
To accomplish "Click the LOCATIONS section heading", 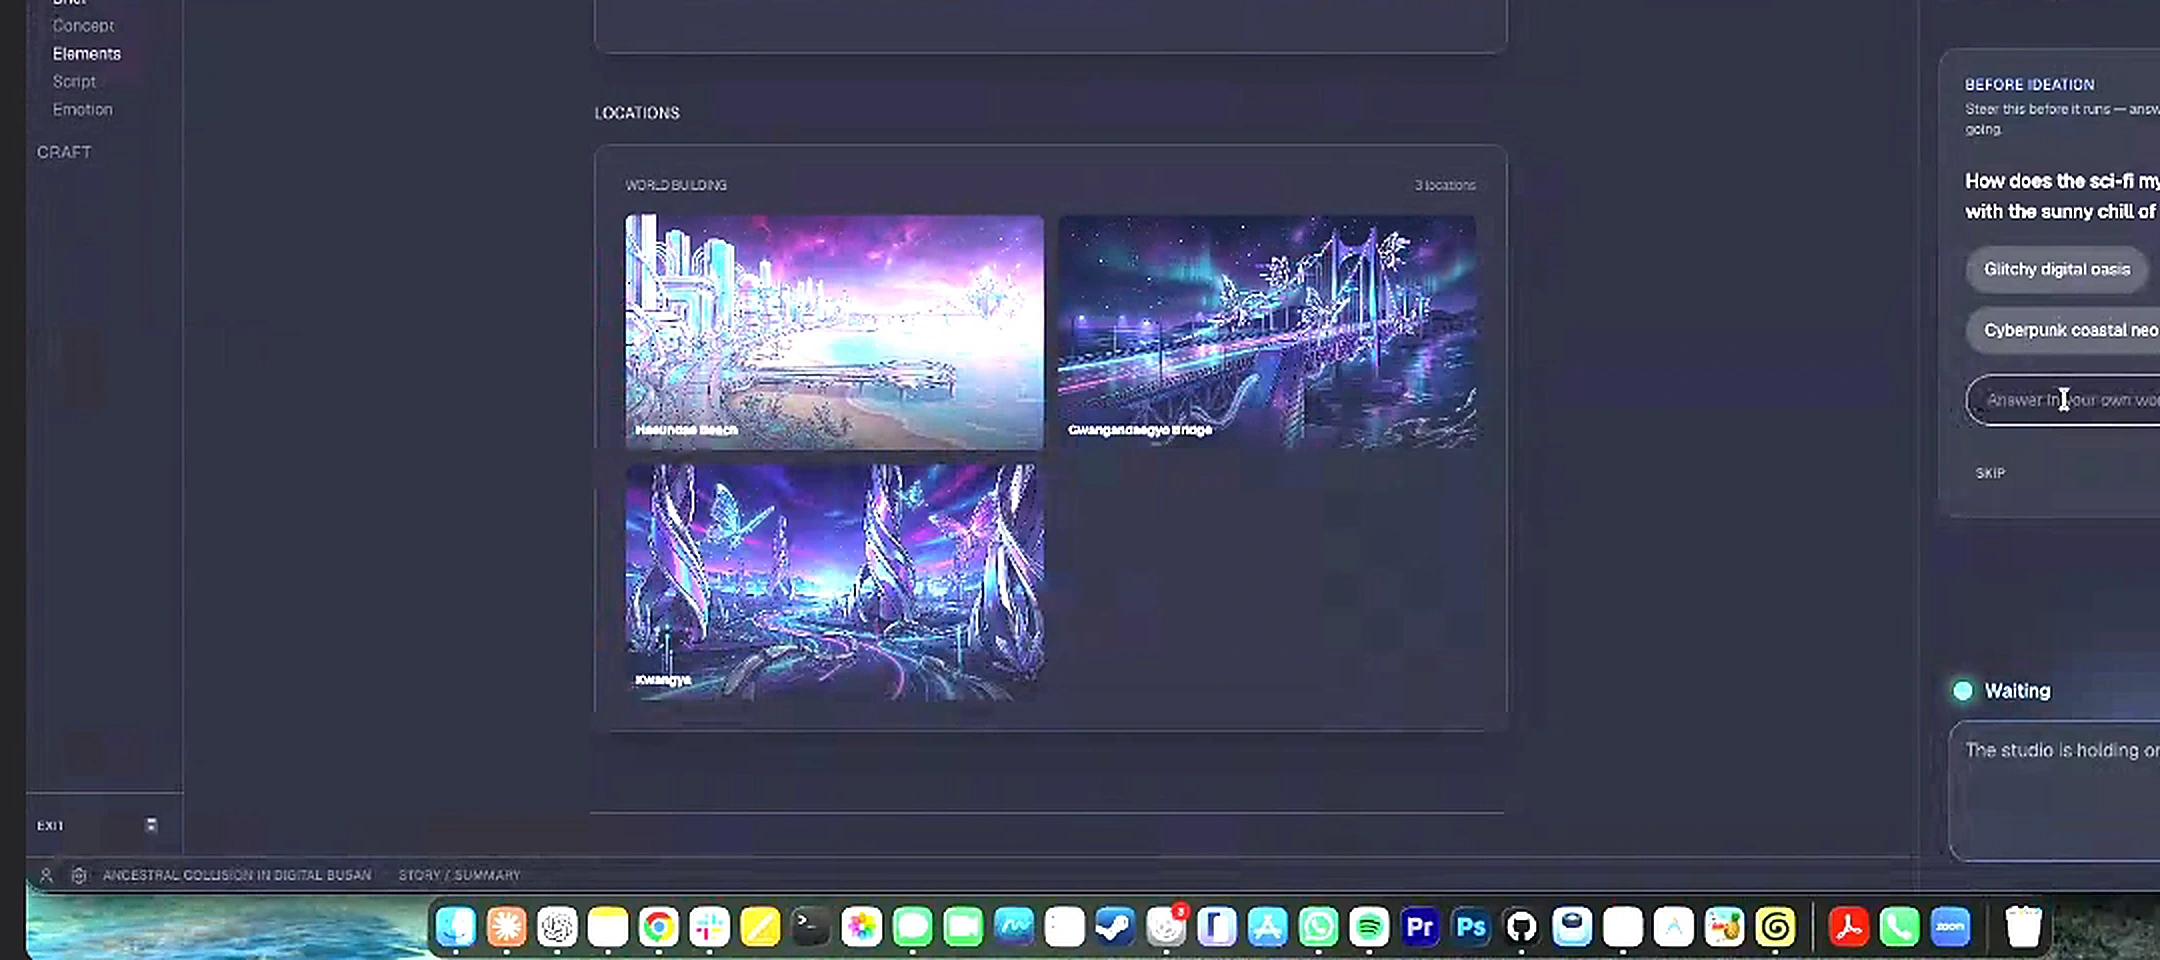I will pyautogui.click(x=637, y=113).
